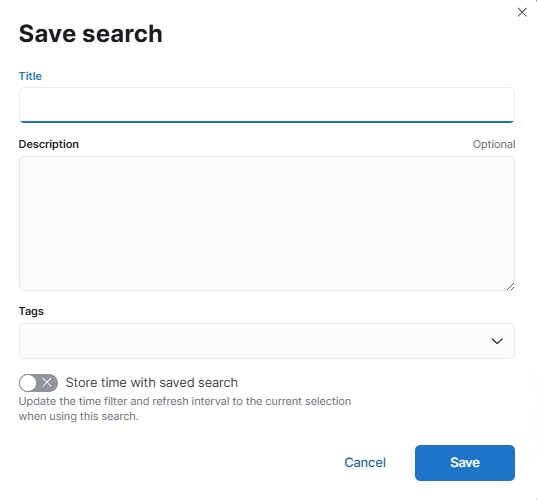
Task: Expand the Tags list using the chevron arrow
Action: 497,341
